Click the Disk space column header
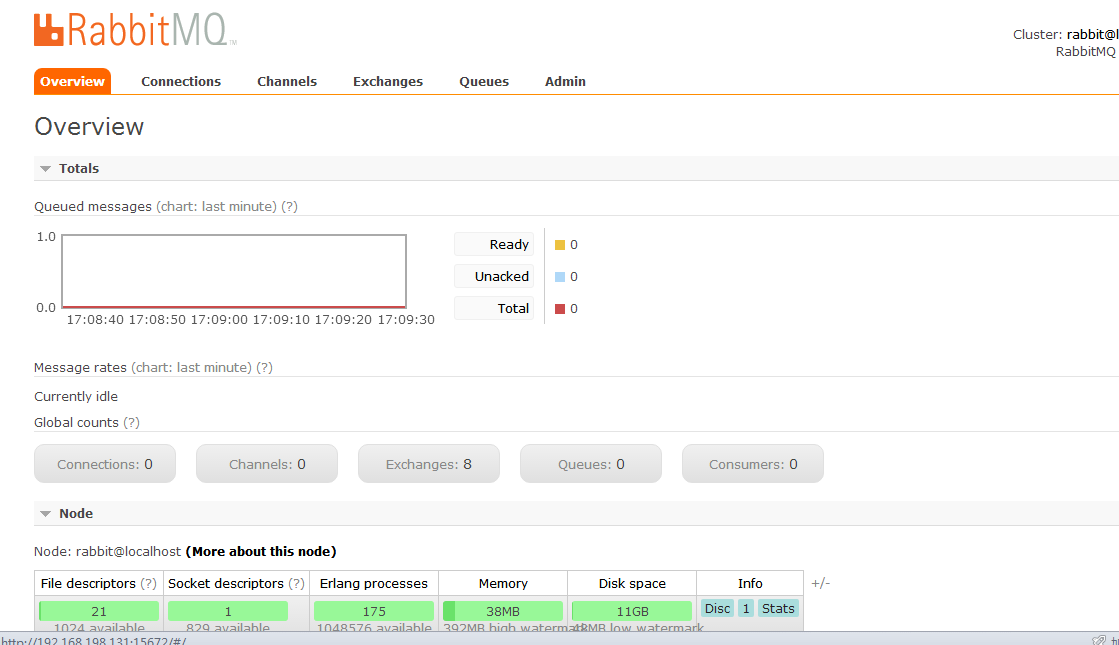The width and height of the screenshot is (1119, 645). click(x=632, y=584)
